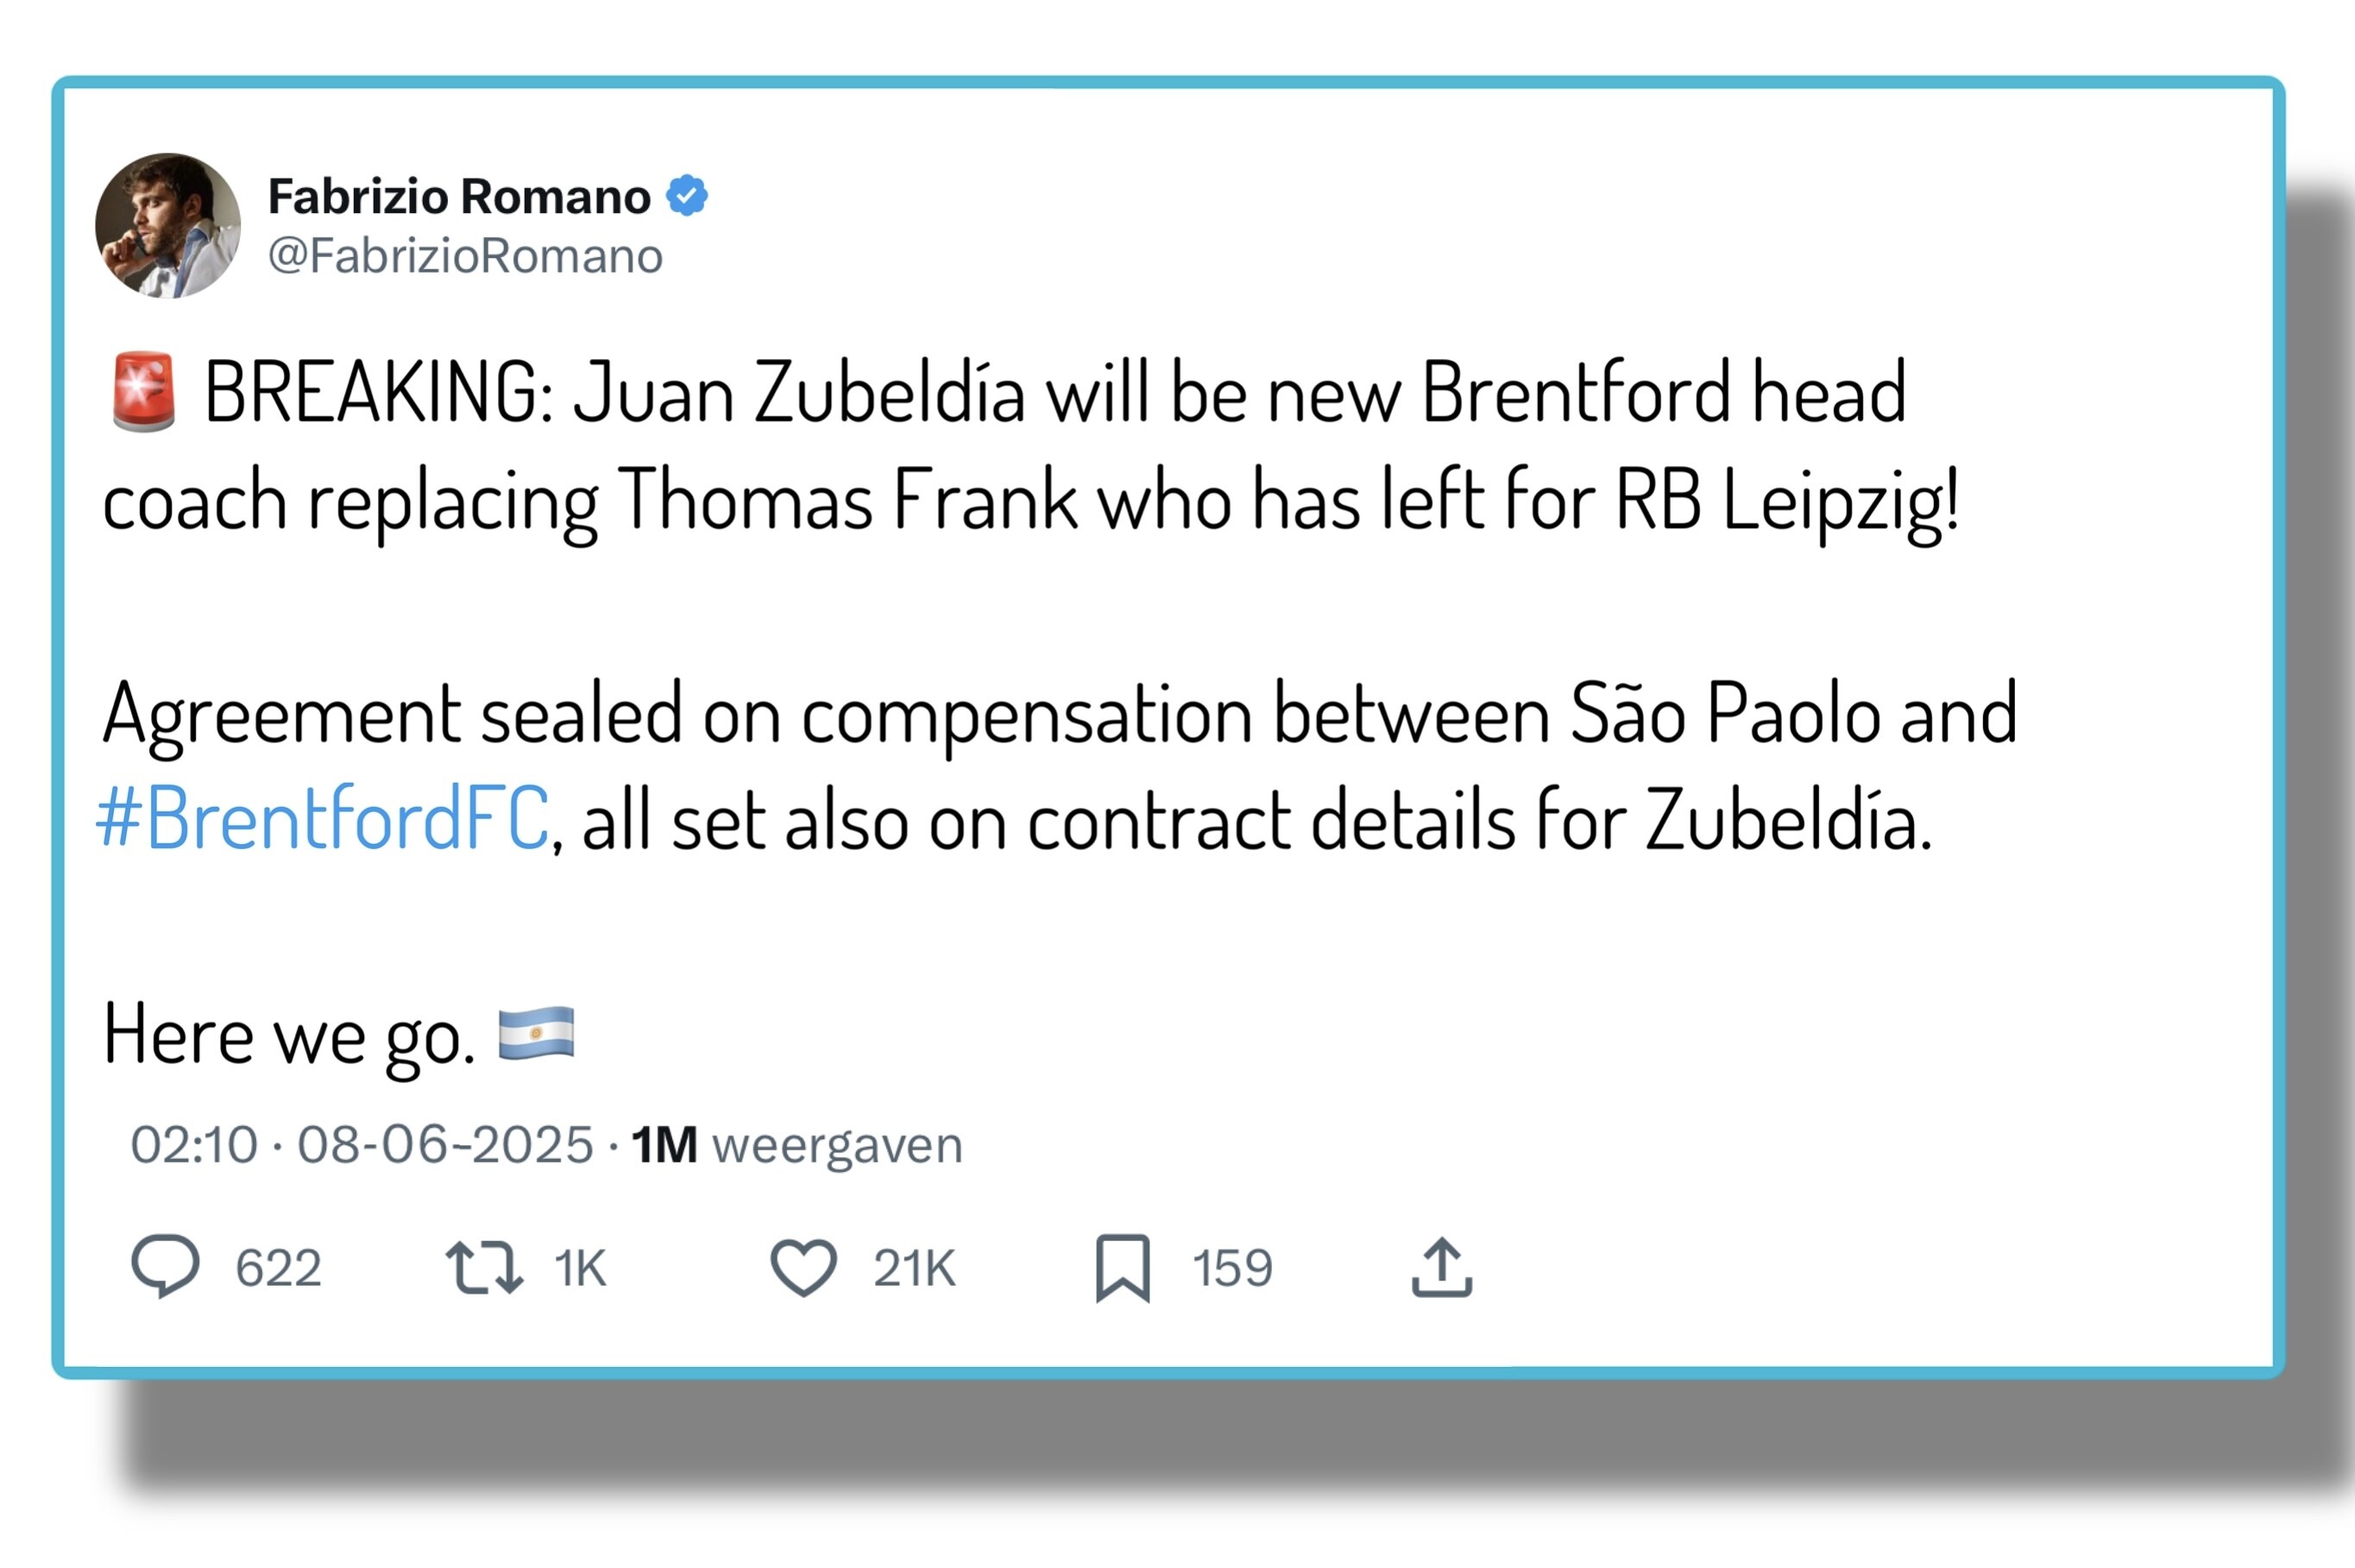The width and height of the screenshot is (2355, 1568).
Task: Click the reply speech bubble icon
Action: point(165,1266)
